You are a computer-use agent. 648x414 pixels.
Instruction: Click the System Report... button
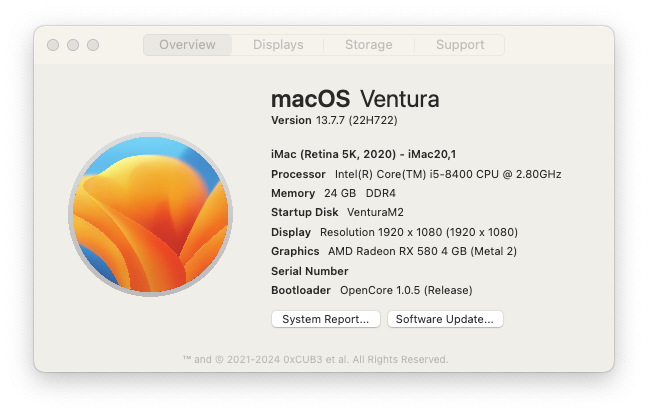pos(326,319)
